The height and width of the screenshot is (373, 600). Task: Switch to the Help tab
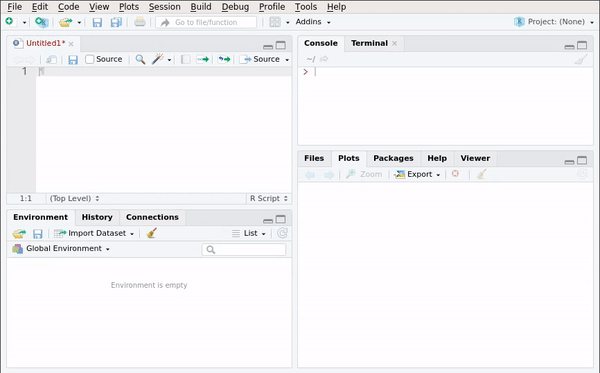click(x=437, y=158)
